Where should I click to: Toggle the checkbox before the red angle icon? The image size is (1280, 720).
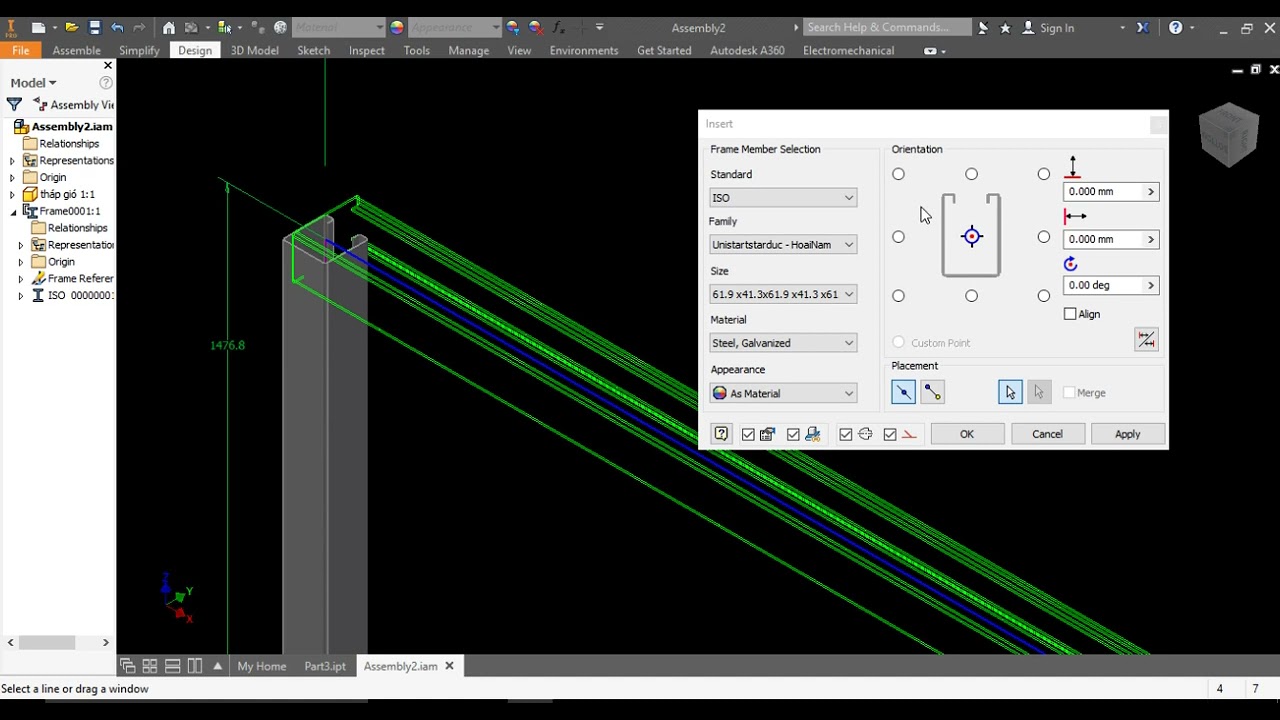pyautogui.click(x=890, y=435)
